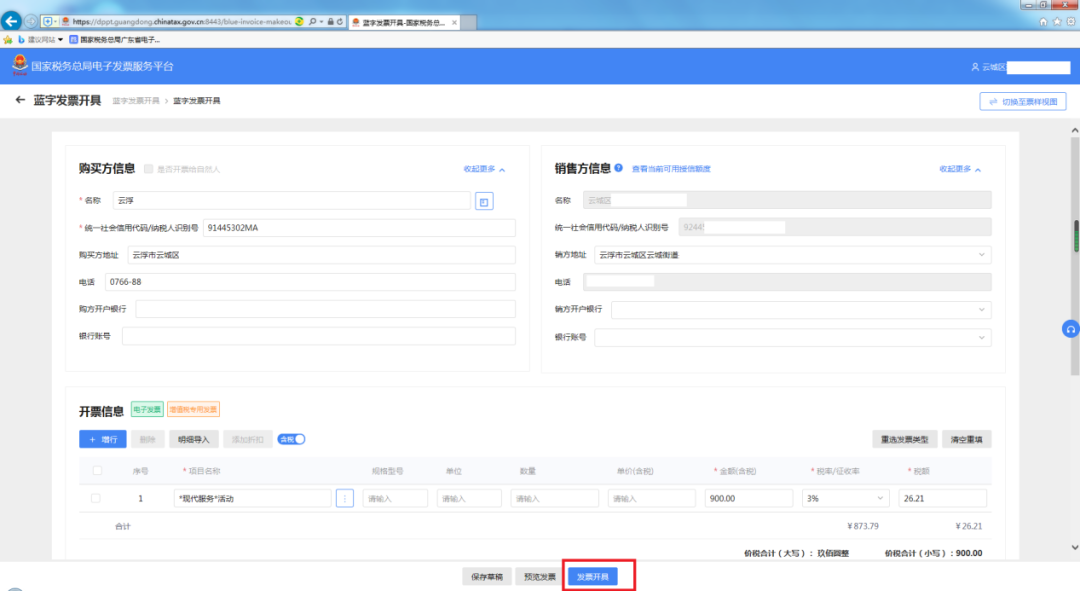
Task: Click the user account icon in header
Action: [x=975, y=67]
